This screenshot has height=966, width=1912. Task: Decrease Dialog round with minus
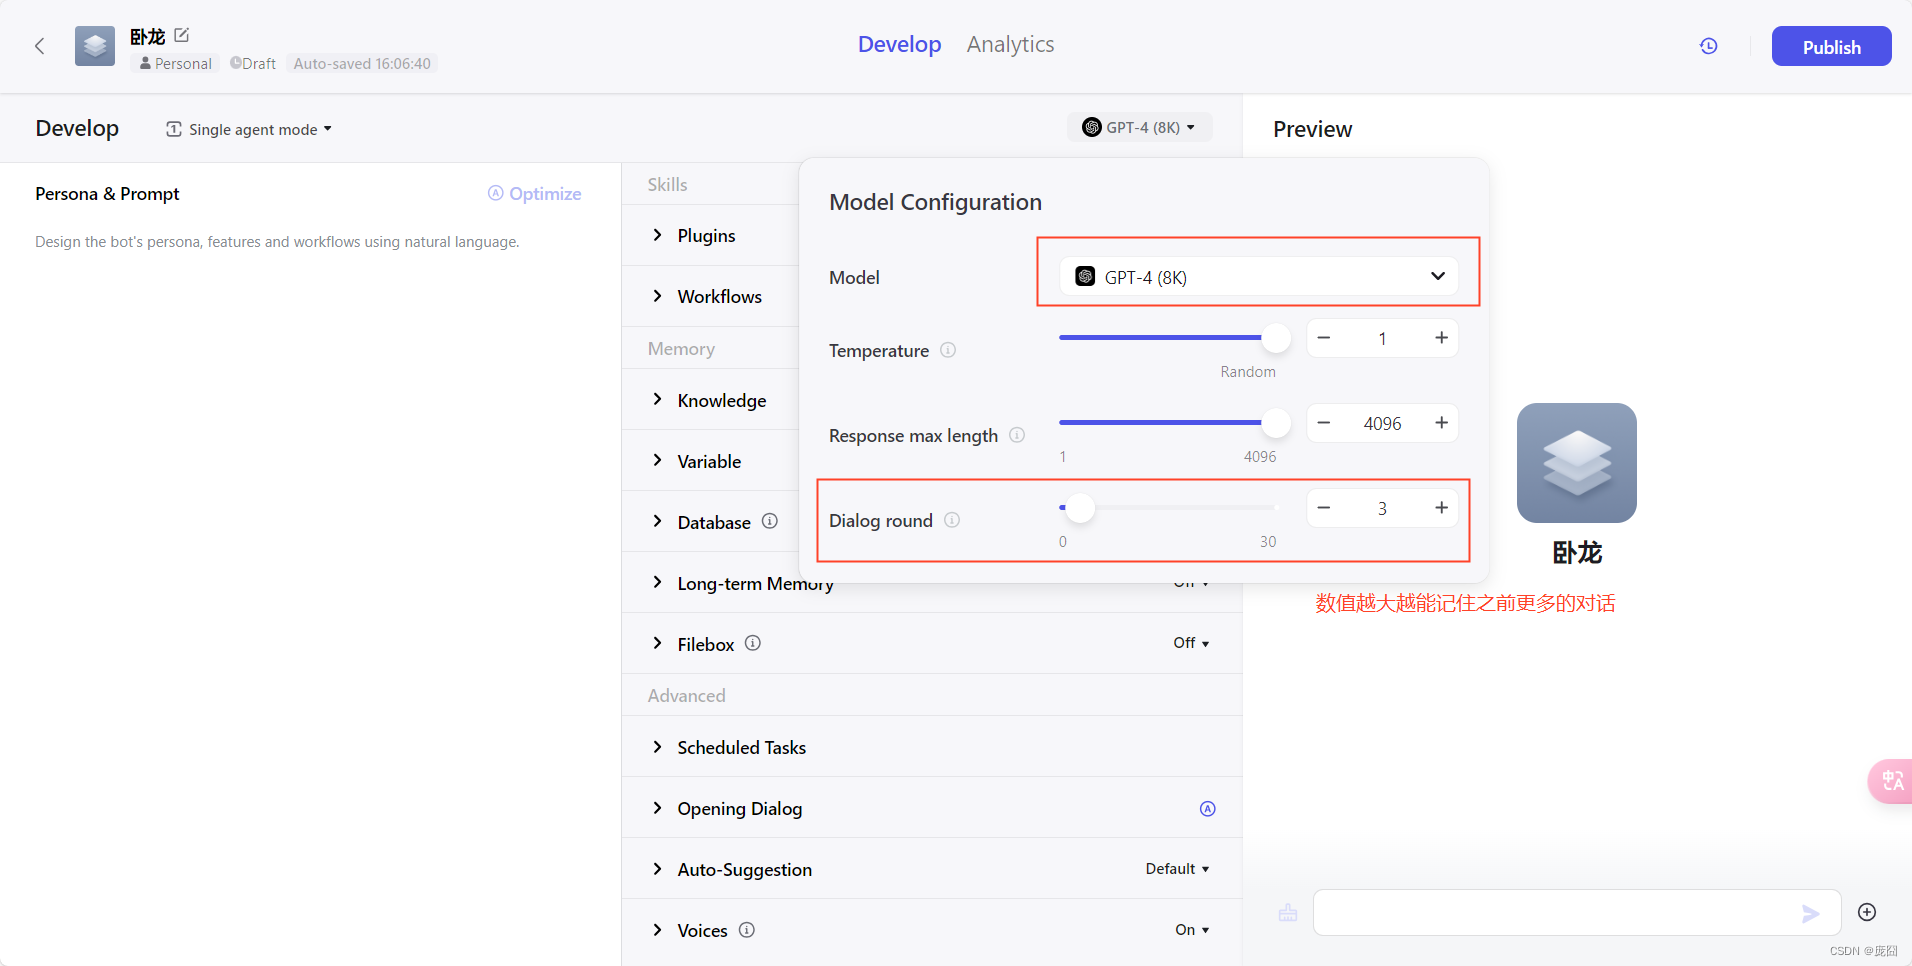(1324, 508)
